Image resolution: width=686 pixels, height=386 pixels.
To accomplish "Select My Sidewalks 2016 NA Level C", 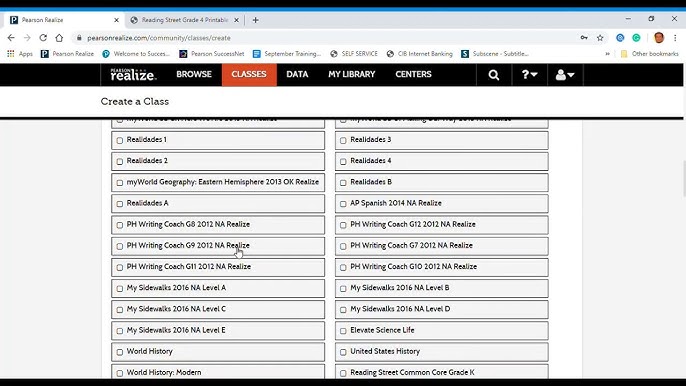I will coord(218,309).
